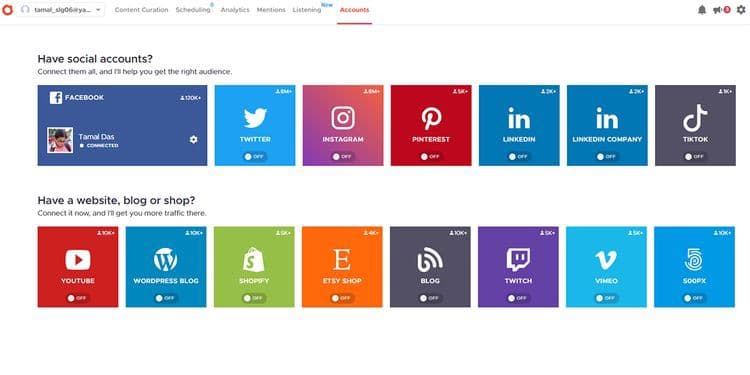Click the TWITTER label text
This screenshot has height=375, width=750.
255,140
